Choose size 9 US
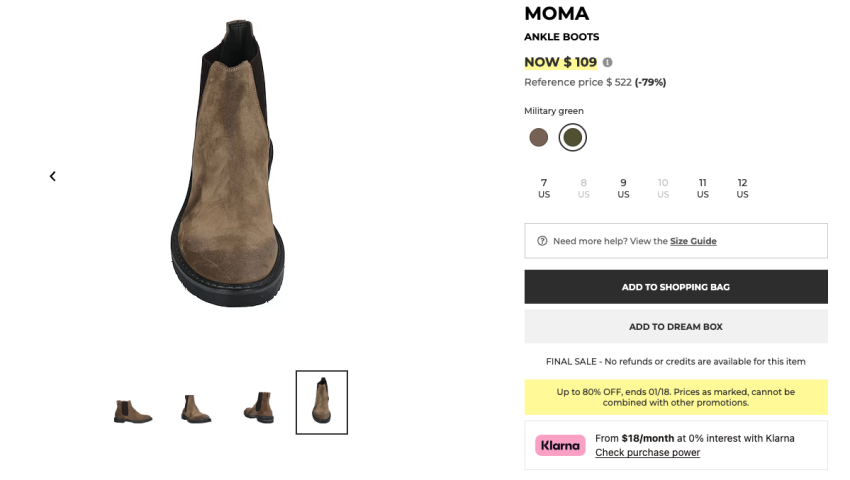This screenshot has height=480, width=850. click(x=623, y=188)
